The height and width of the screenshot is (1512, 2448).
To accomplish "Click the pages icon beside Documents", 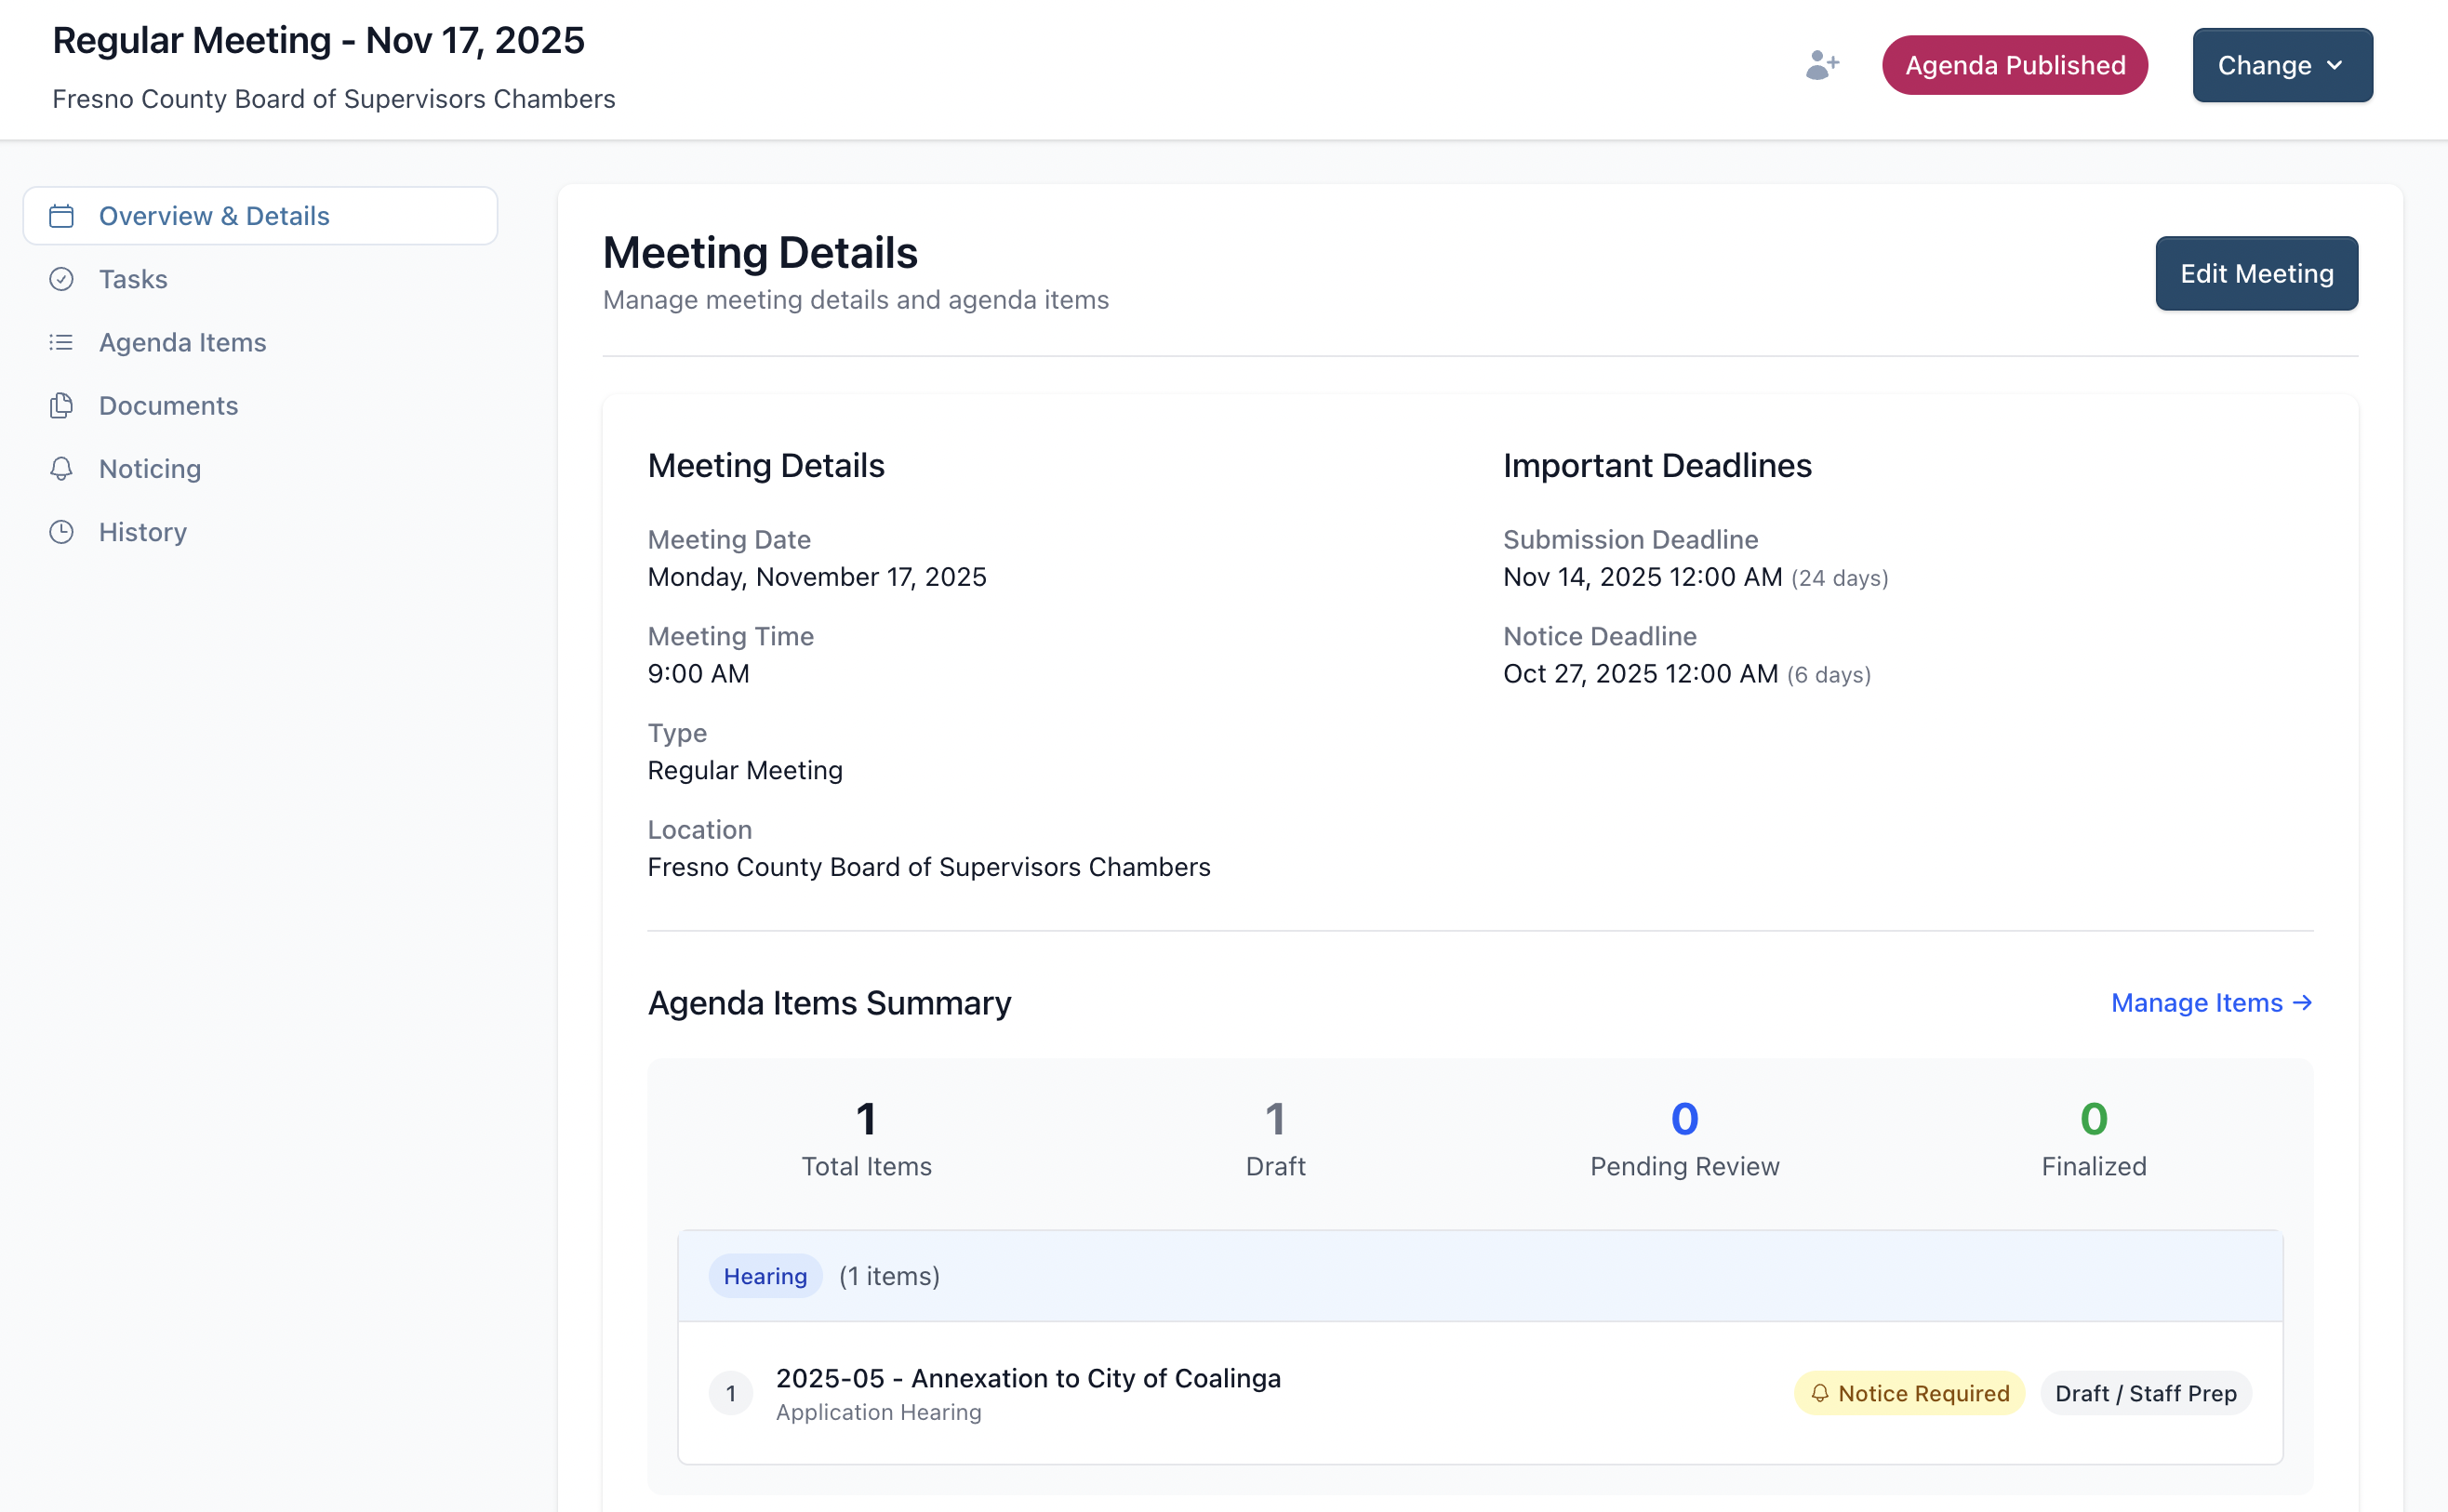I will [x=62, y=405].
